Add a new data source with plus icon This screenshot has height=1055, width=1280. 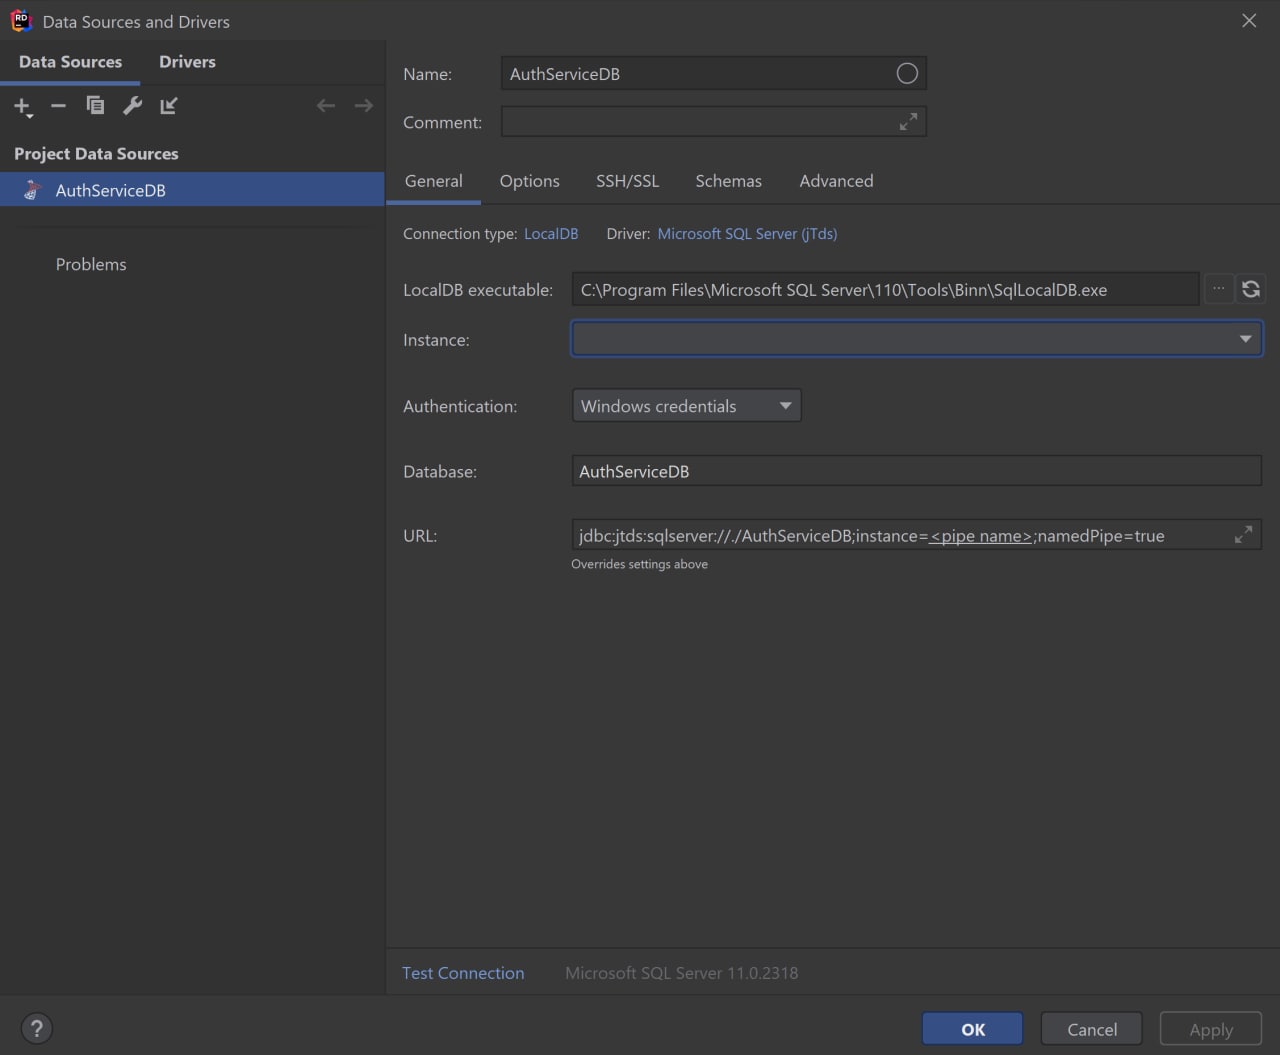(22, 106)
